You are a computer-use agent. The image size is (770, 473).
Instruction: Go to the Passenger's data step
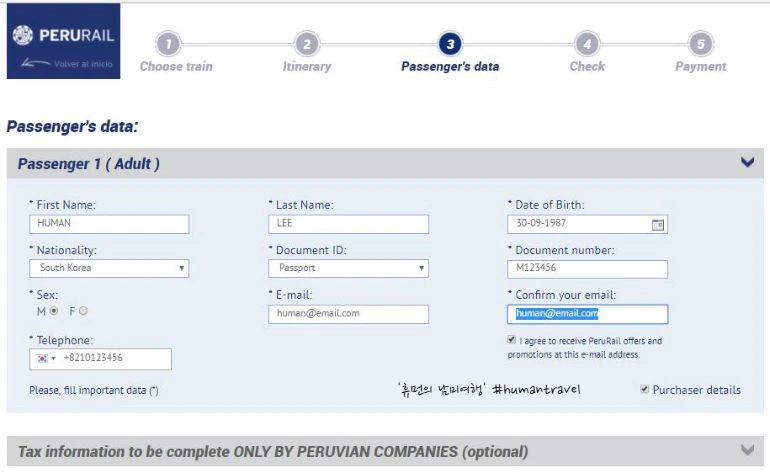click(450, 44)
